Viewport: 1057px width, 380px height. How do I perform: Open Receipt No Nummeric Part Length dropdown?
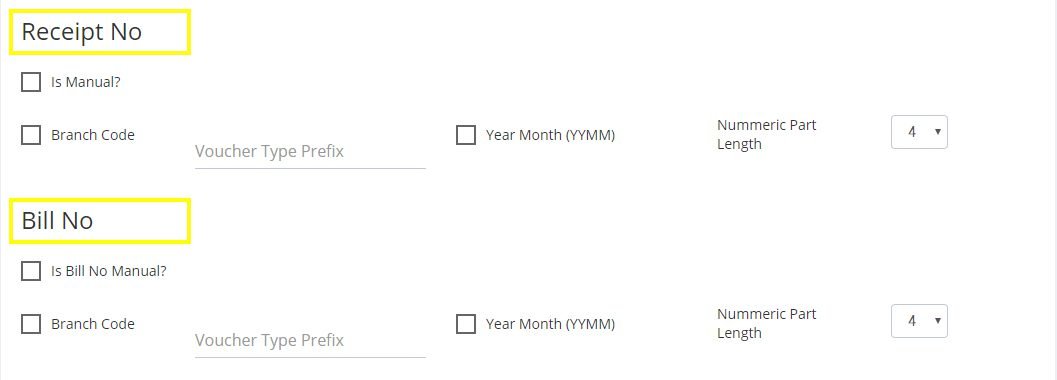pyautogui.click(x=919, y=132)
